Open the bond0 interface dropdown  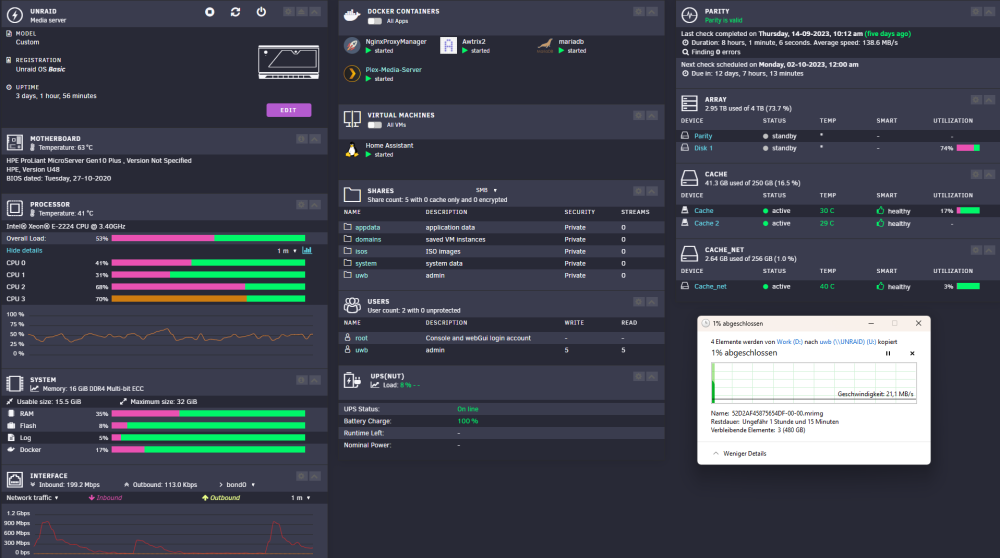[x=240, y=485]
